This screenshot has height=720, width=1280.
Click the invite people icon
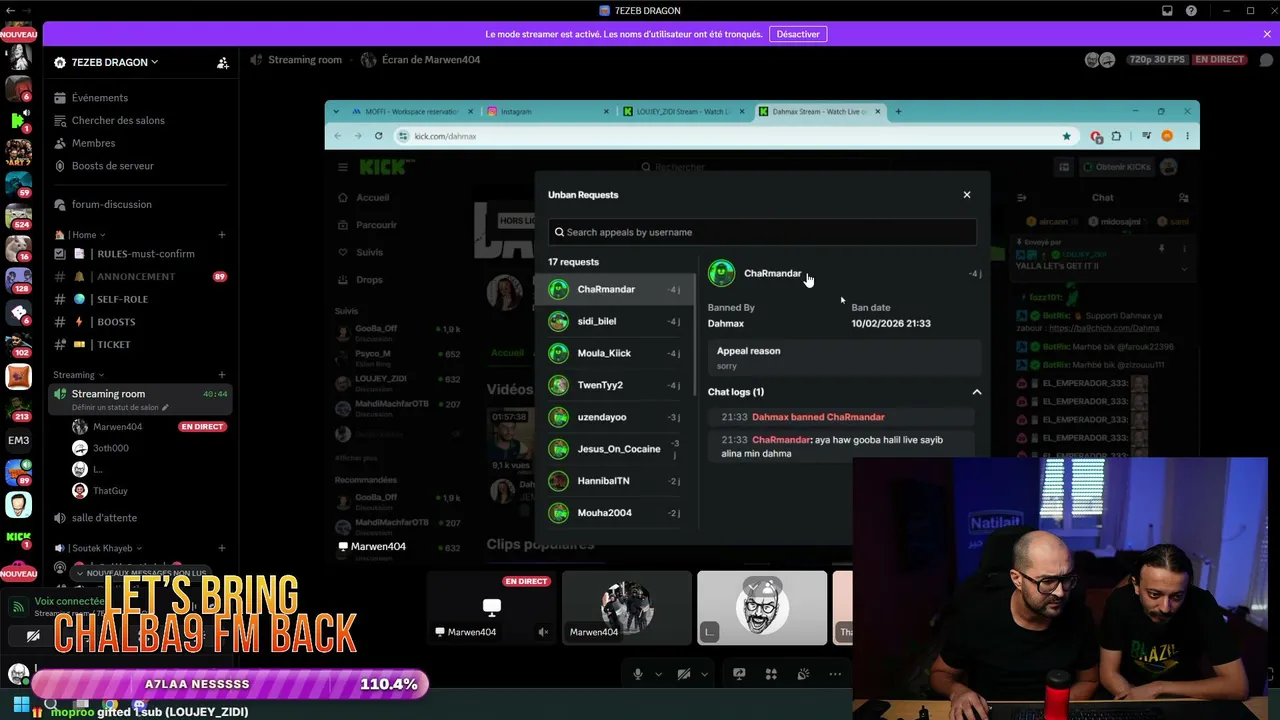(222, 62)
